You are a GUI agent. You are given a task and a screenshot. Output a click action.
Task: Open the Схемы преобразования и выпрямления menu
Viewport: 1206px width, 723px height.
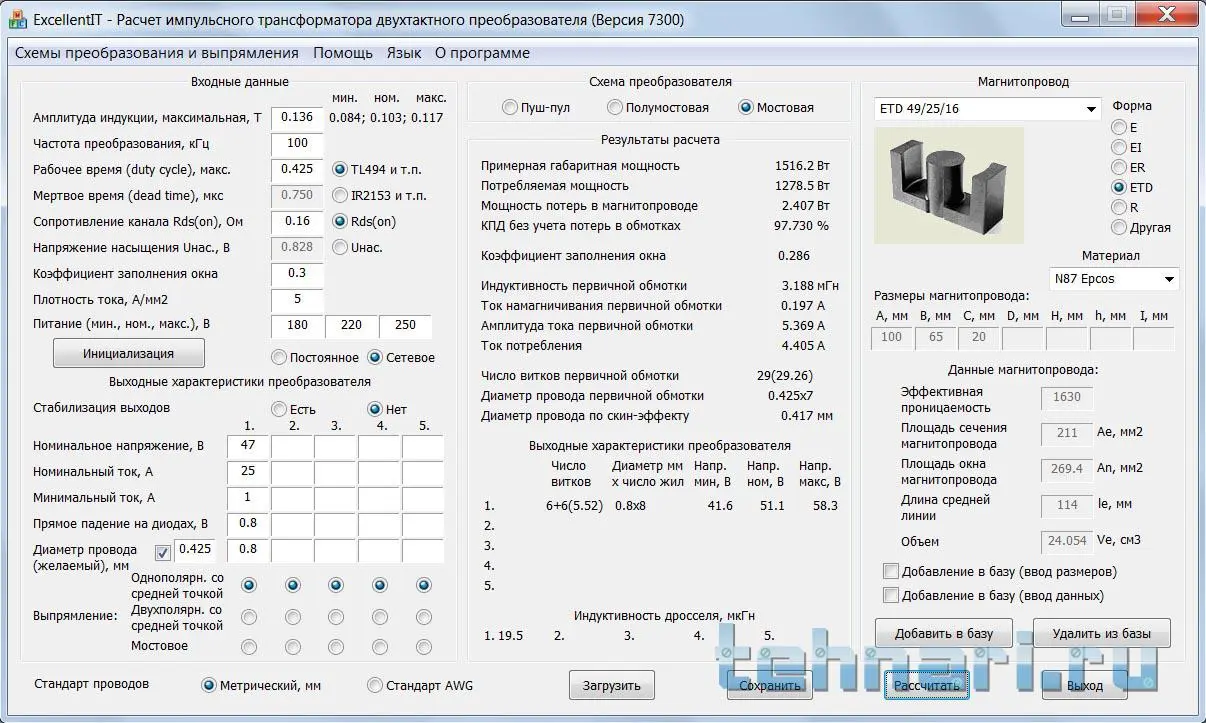156,53
